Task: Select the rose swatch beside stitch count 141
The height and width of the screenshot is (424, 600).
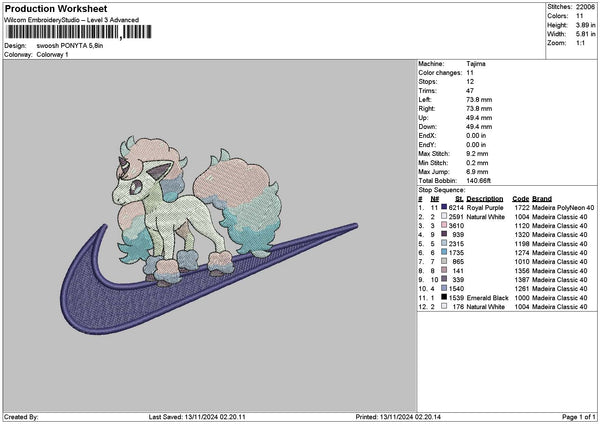Action: tap(444, 270)
